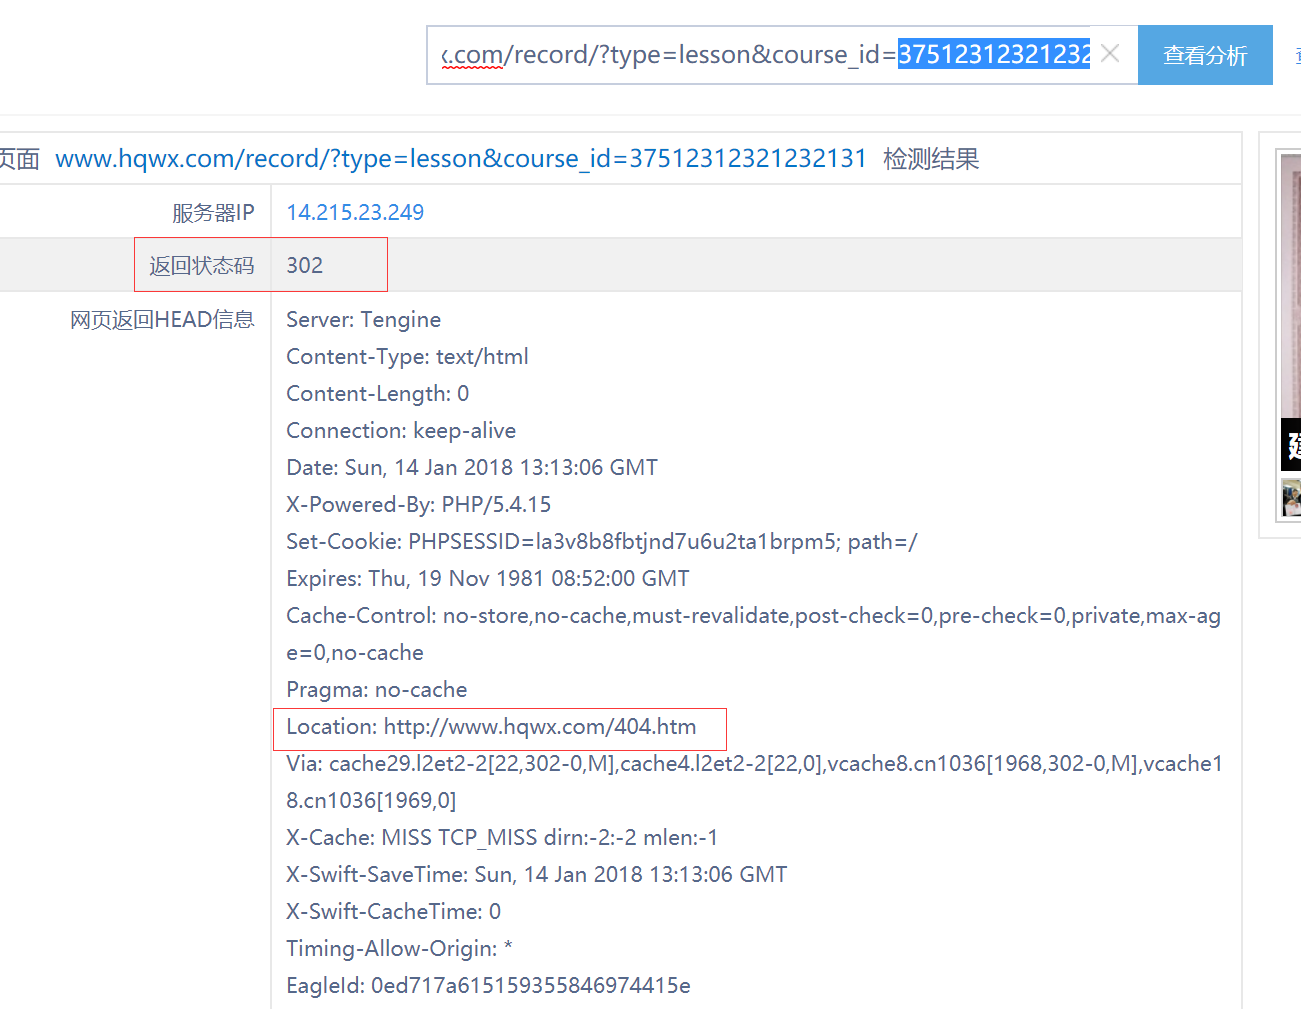Click the EagleId header line
Image resolution: width=1301 pixels, height=1009 pixels.
[x=488, y=985]
